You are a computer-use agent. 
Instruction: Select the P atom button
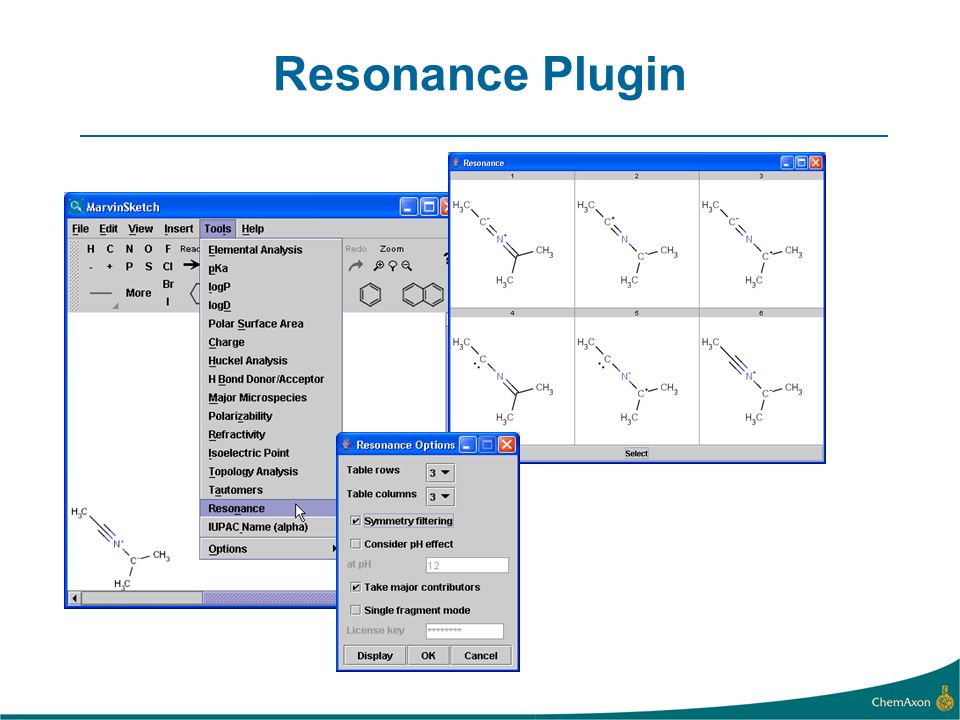(x=129, y=266)
